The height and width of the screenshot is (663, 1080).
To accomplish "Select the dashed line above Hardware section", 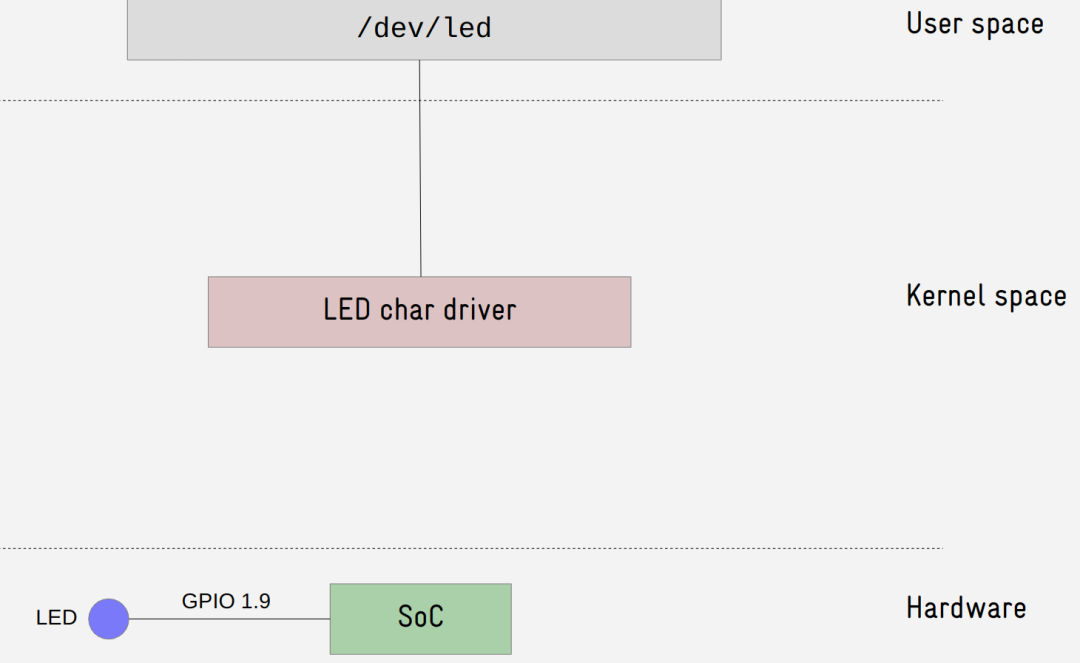I will [x=470, y=548].
